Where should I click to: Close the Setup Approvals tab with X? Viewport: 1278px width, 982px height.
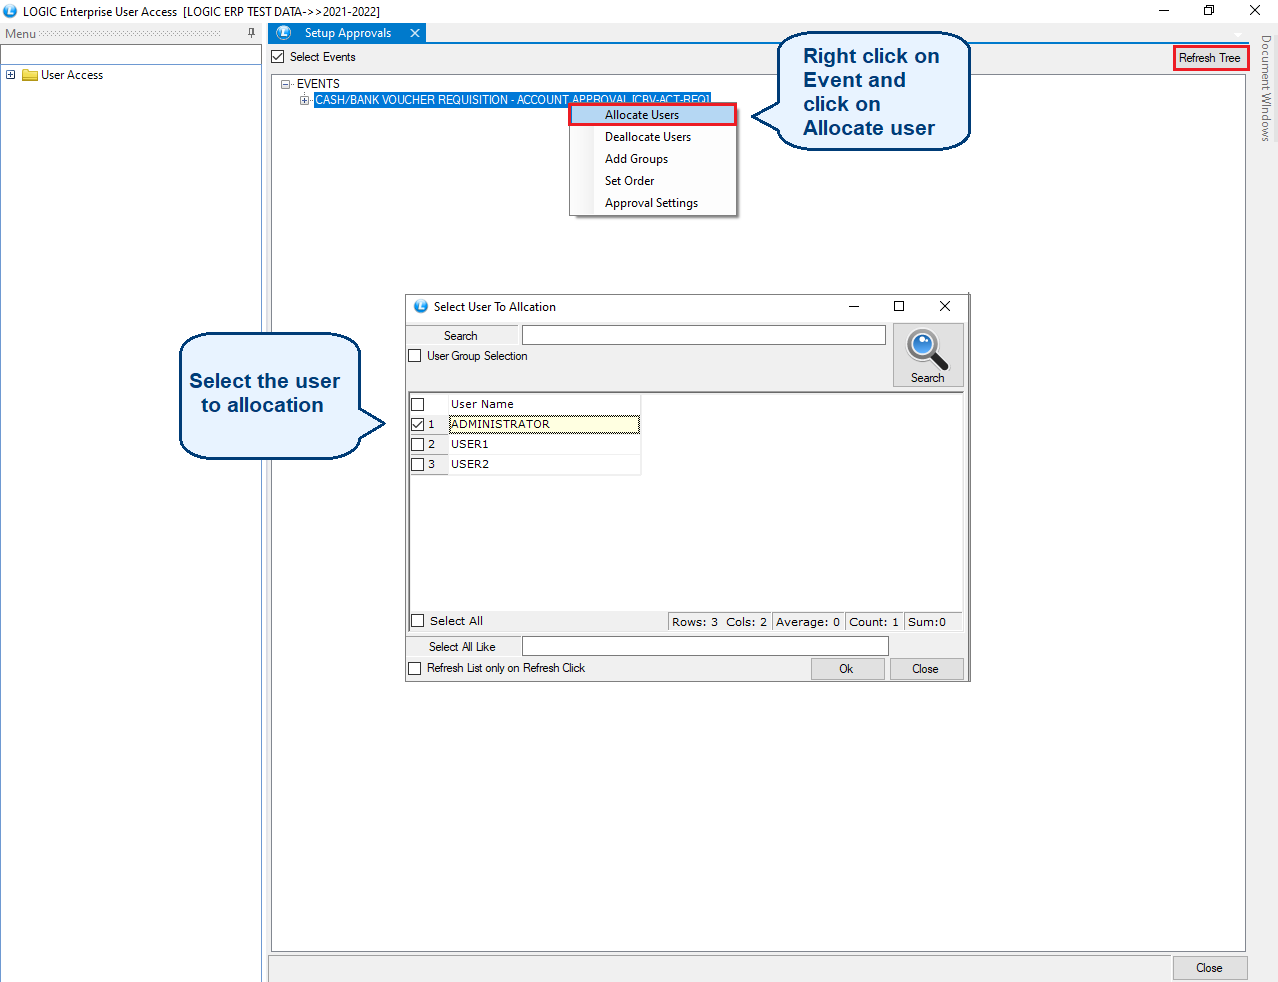(x=415, y=33)
